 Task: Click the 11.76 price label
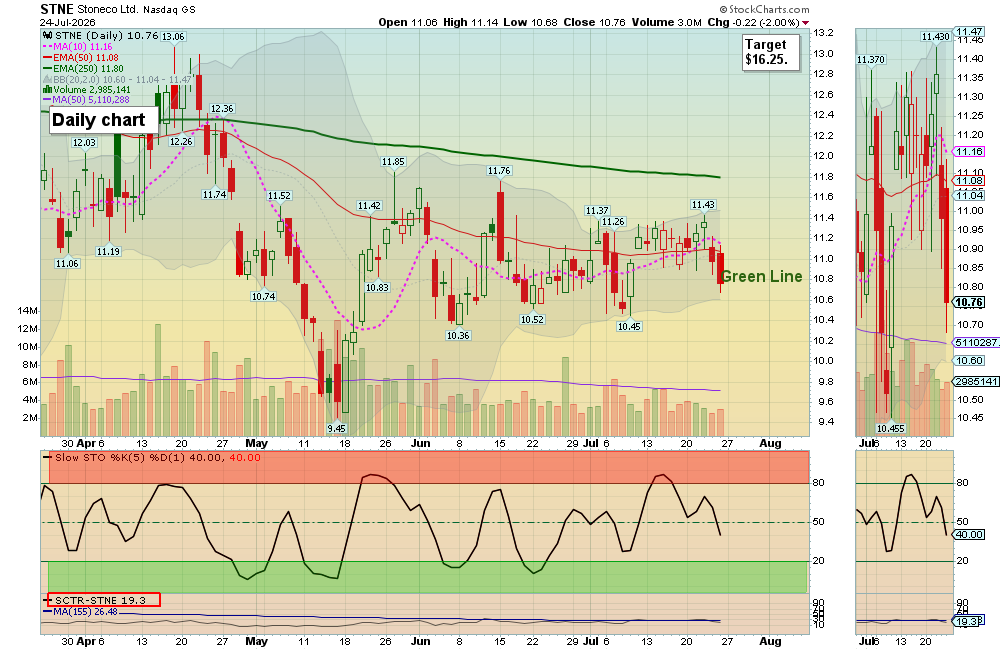tap(499, 170)
